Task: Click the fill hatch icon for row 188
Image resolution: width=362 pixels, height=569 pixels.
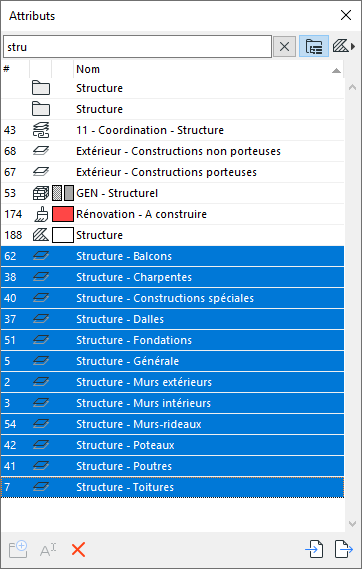Action: tap(41, 235)
